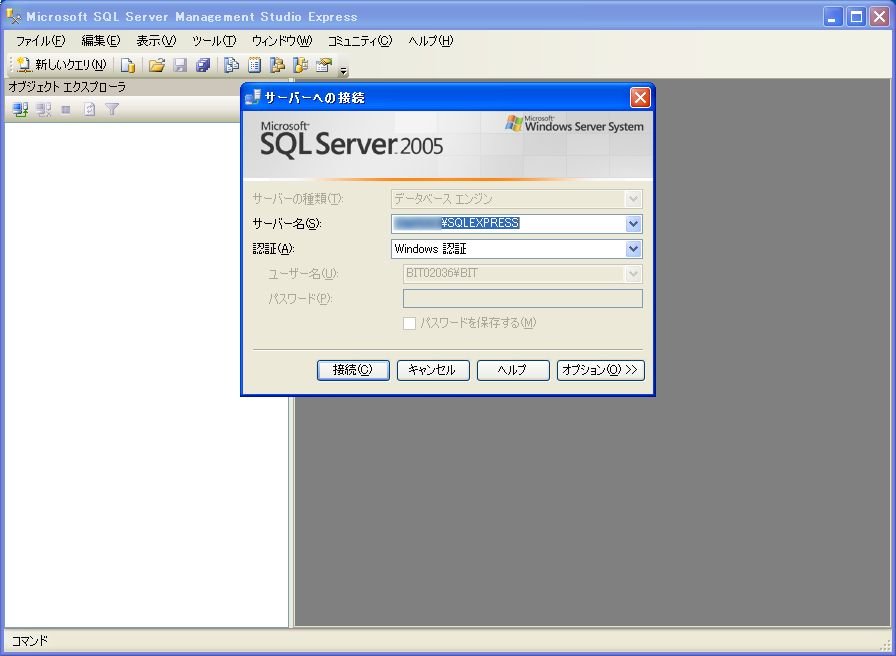
Task: Expand options with オプション(O) >> button
Action: [601, 370]
